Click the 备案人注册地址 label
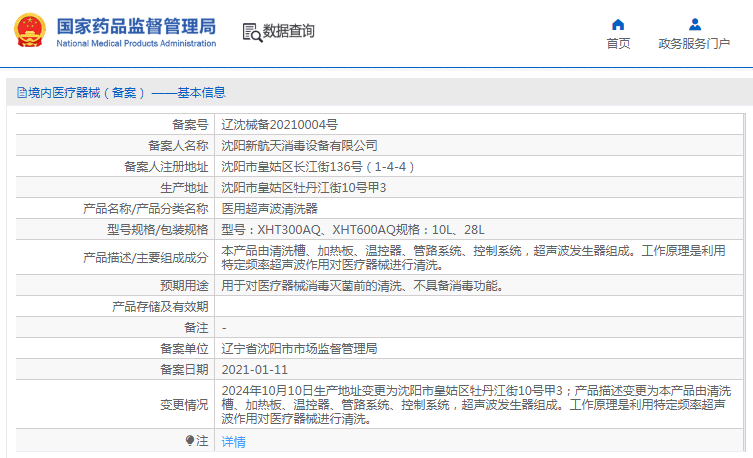The width and height of the screenshot is (753, 458). click(166, 167)
